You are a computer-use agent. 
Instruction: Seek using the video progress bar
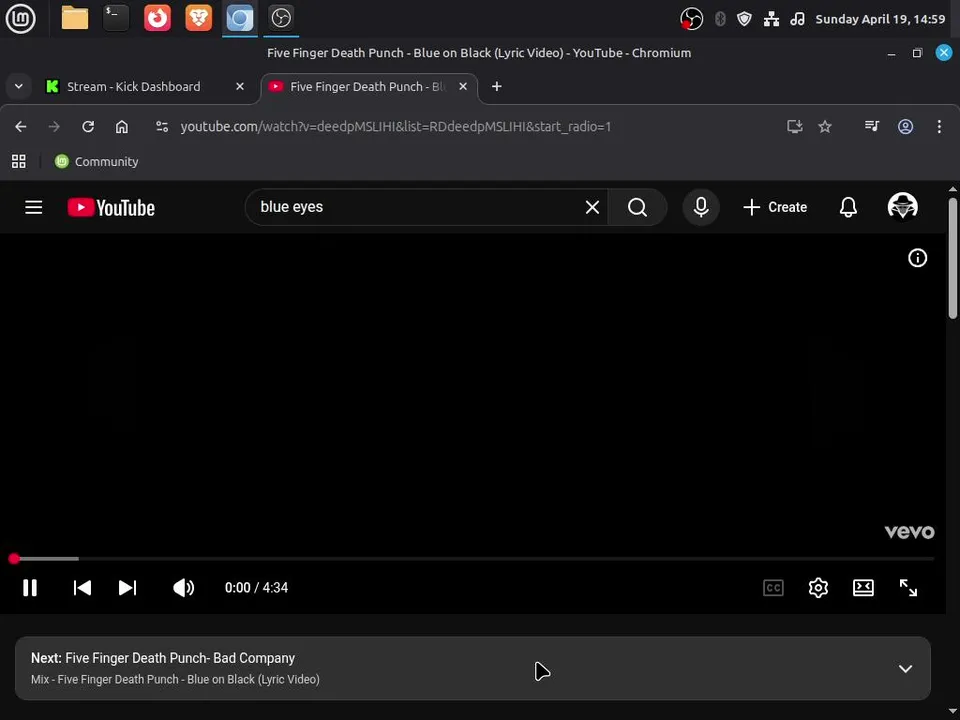[x=472, y=559]
